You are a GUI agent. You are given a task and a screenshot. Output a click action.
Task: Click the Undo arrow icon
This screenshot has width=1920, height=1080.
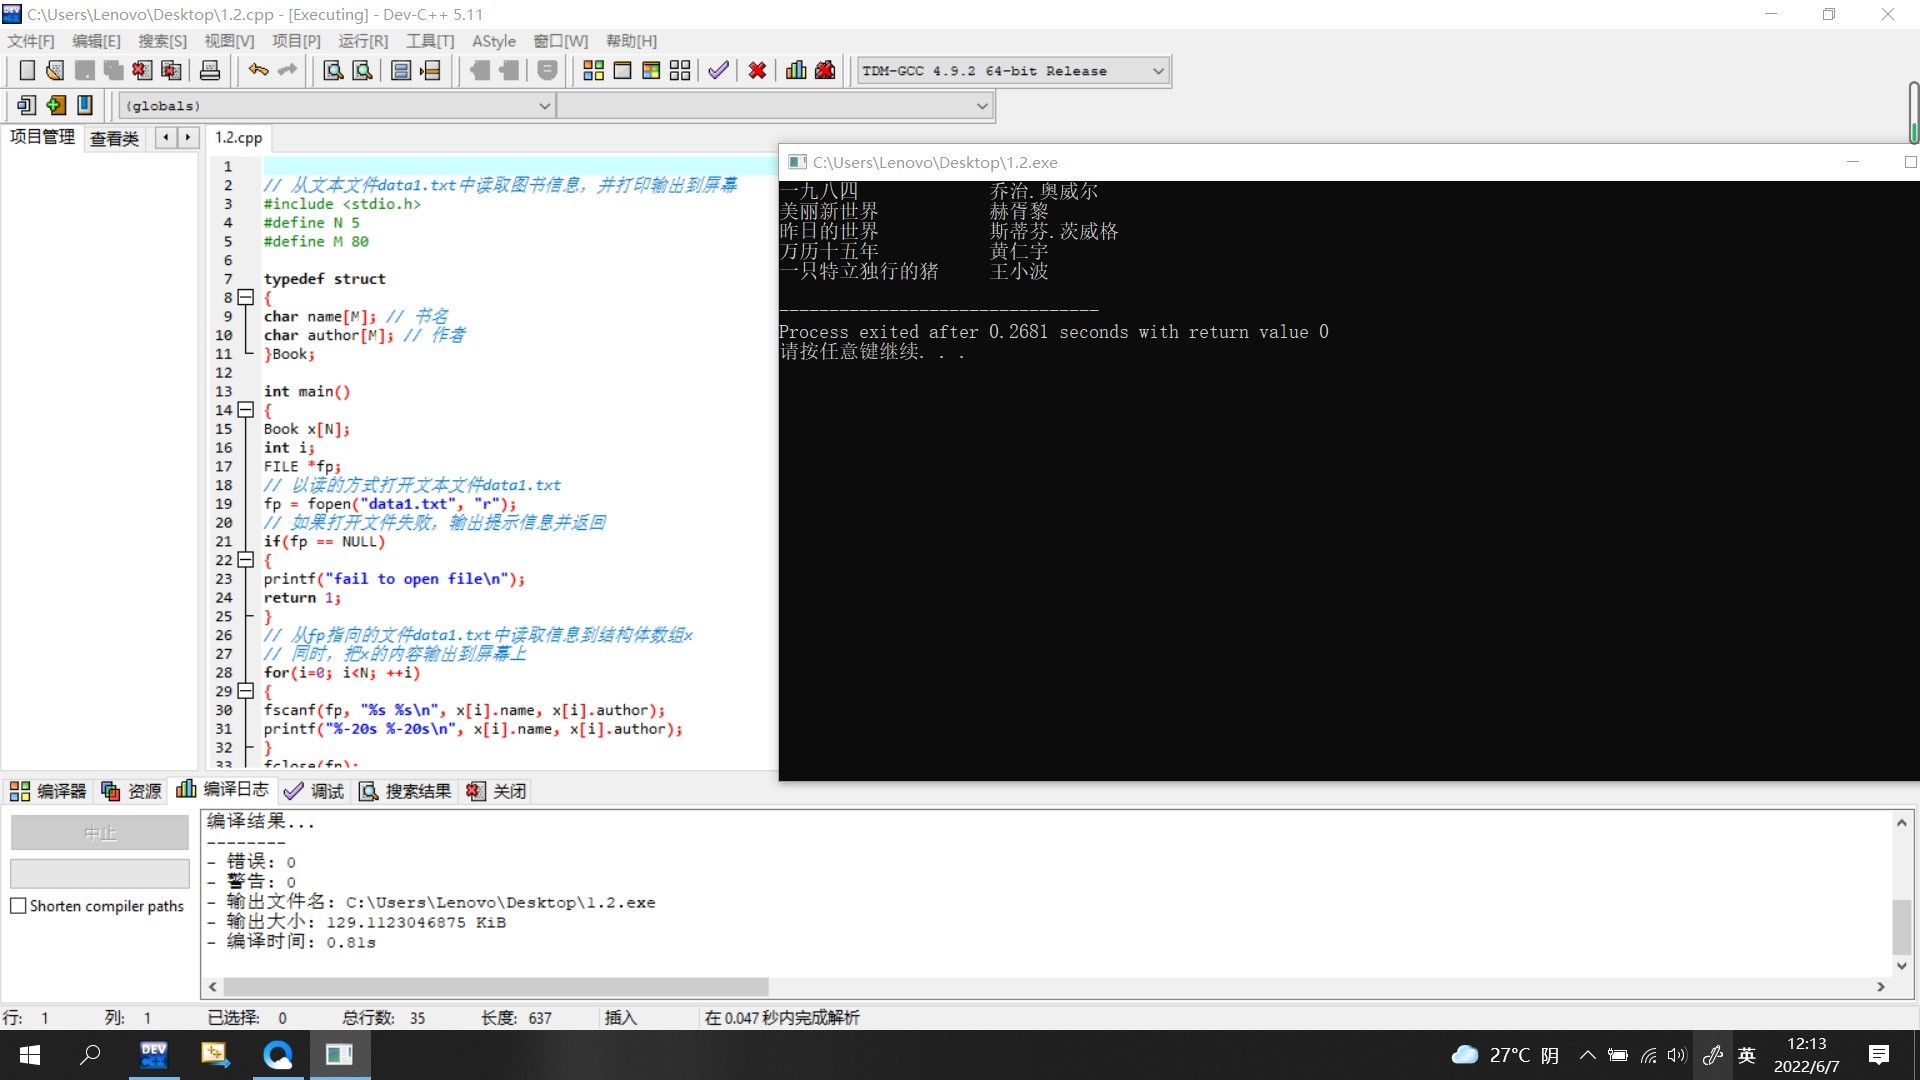[x=258, y=70]
